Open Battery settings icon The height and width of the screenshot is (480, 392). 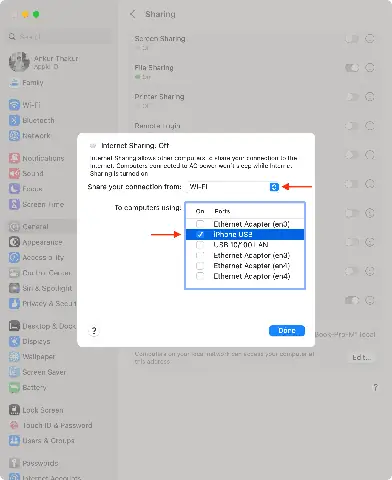[14, 387]
